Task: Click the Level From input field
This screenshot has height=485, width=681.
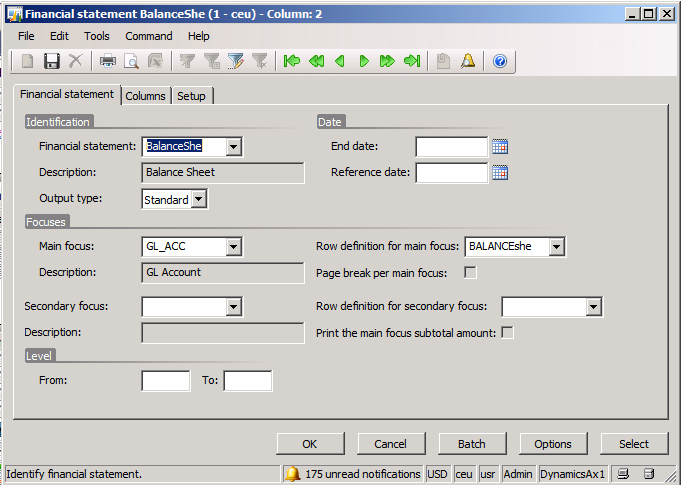Action: coord(166,381)
